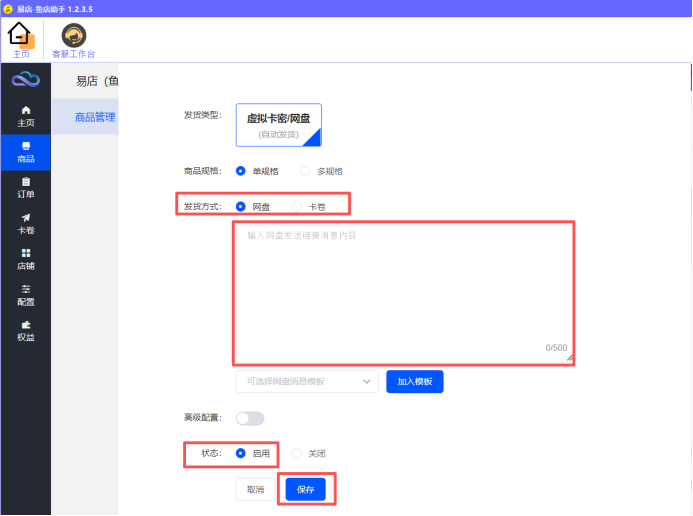The image size is (693, 516).
Task: Click the 加入模板 button
Action: click(415, 381)
